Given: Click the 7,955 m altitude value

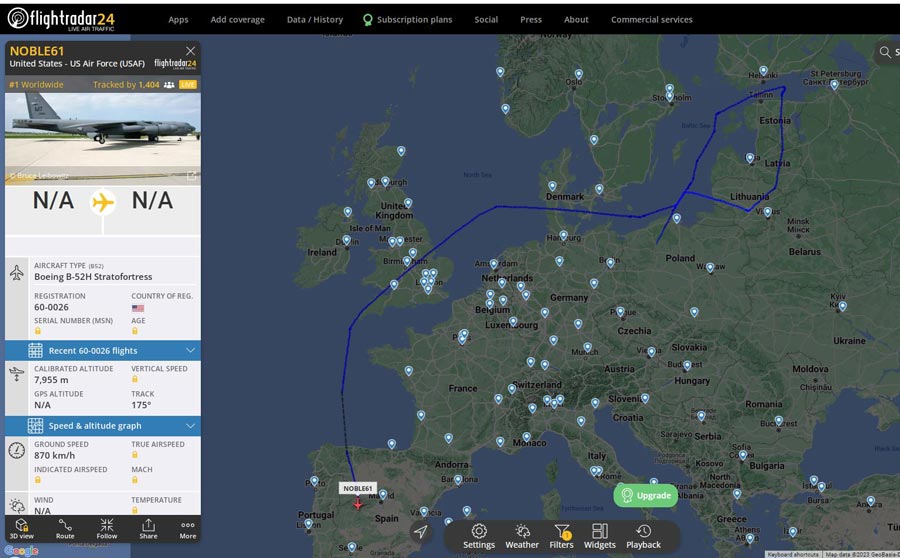Looking at the screenshot, I should (x=51, y=379).
